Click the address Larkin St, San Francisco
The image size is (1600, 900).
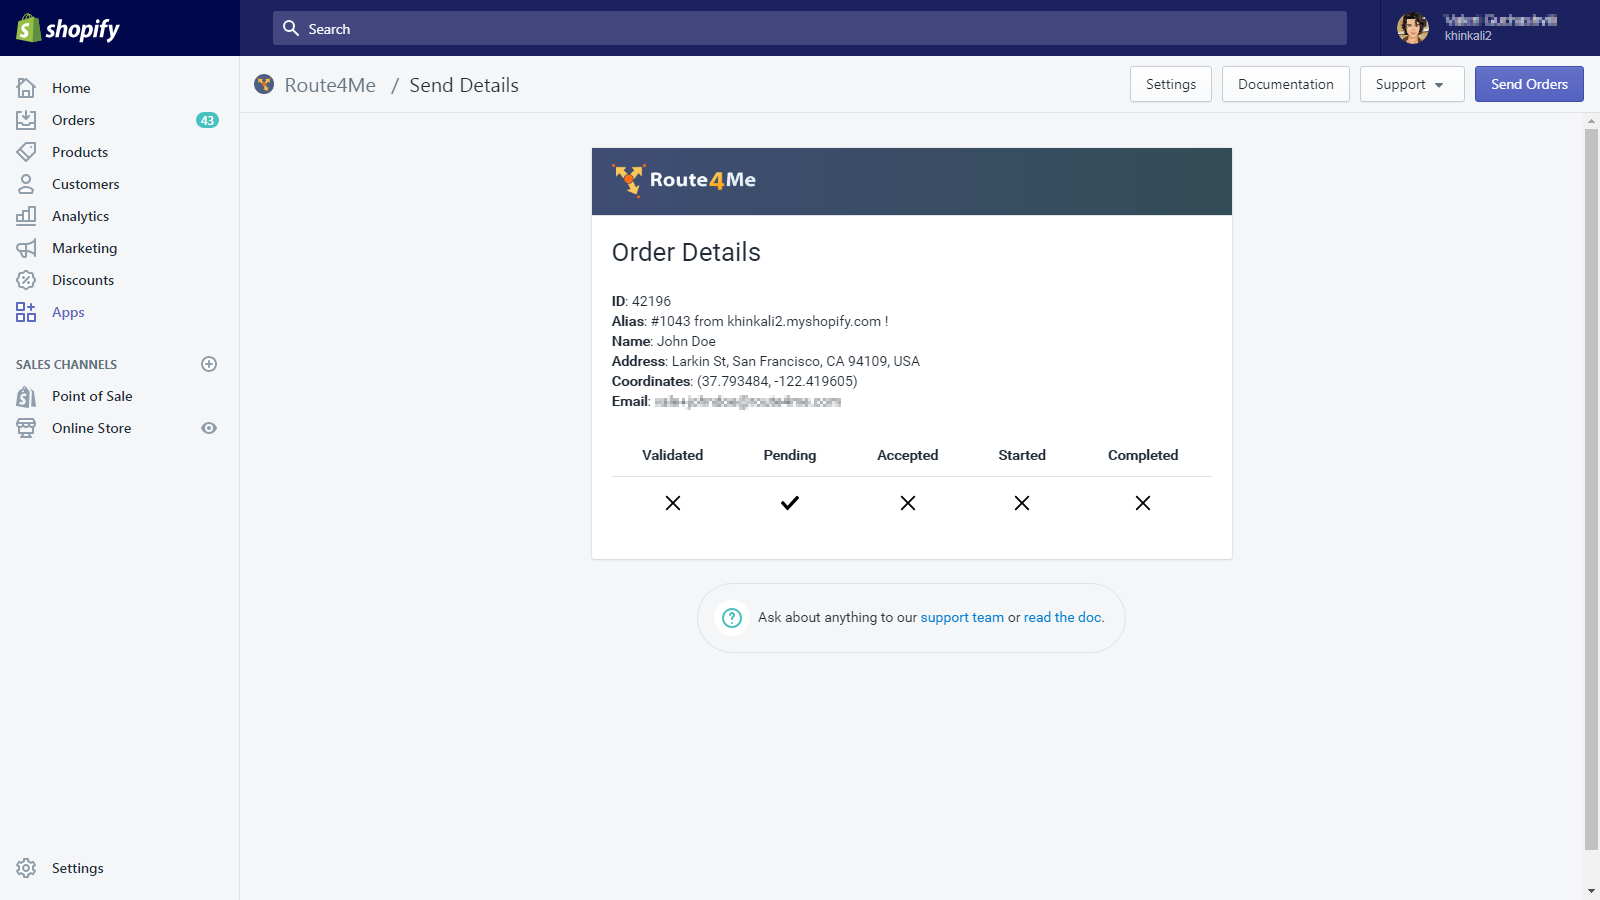pos(796,361)
